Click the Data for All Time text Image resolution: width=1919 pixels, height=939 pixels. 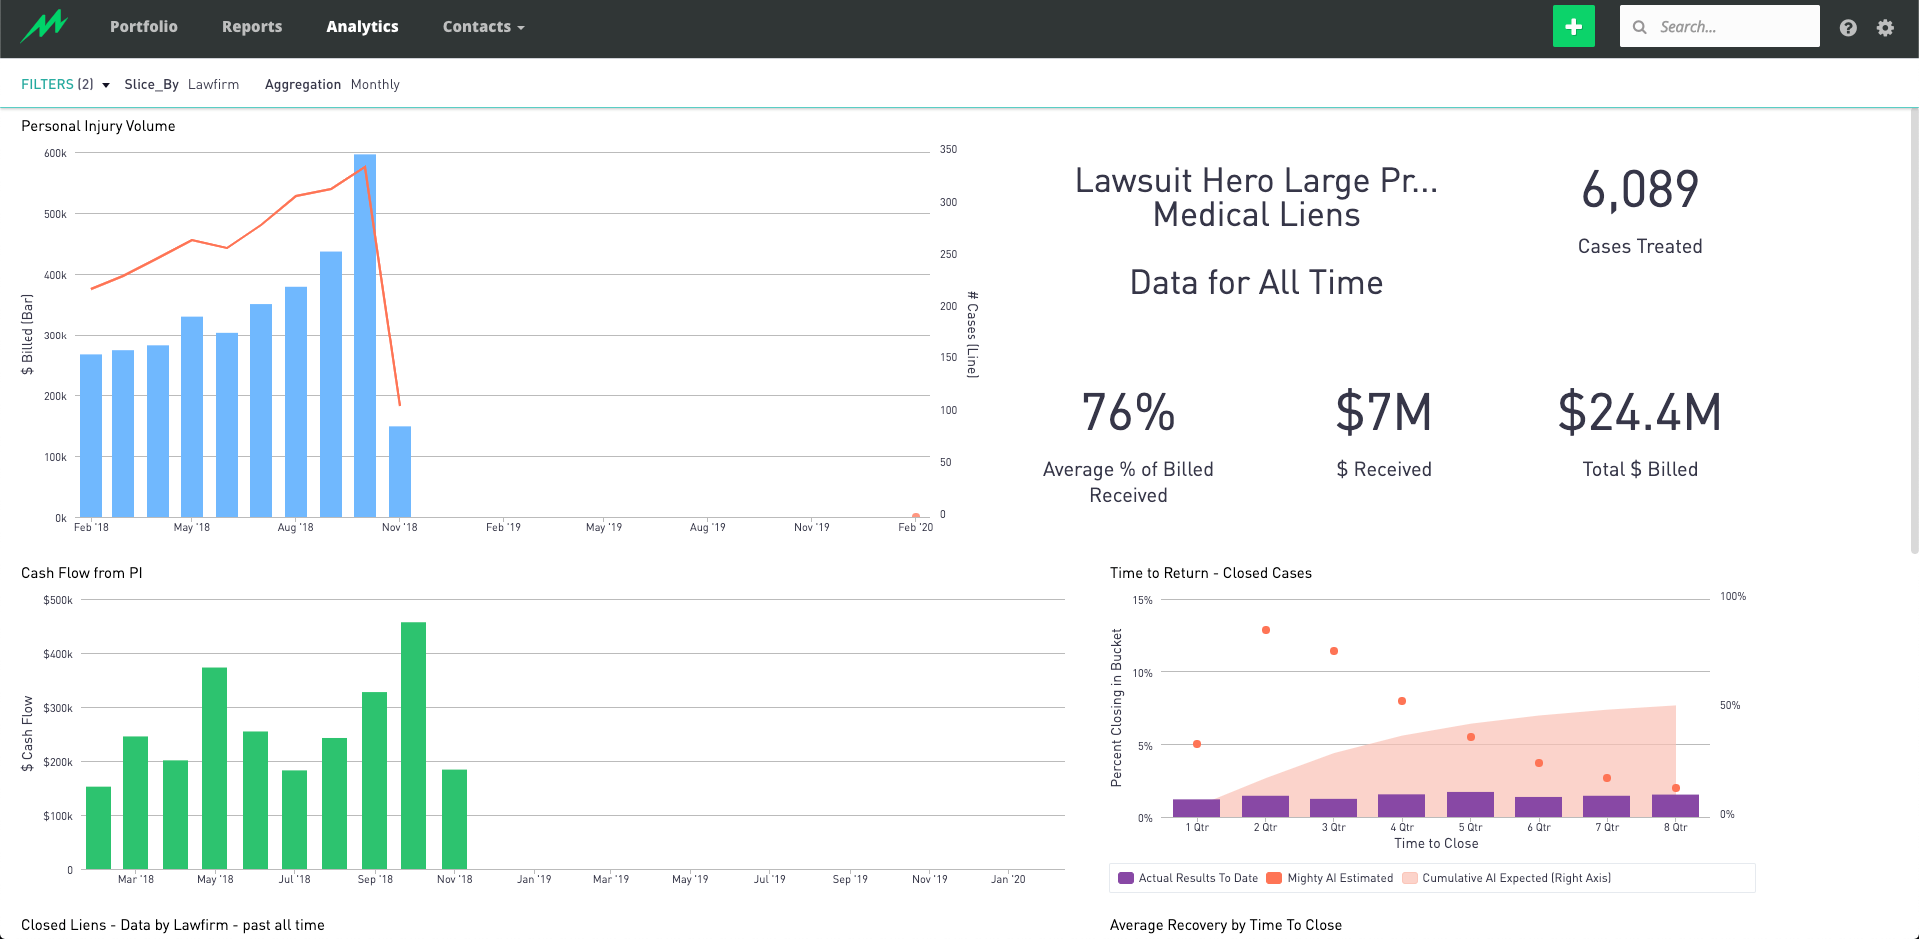click(1256, 282)
